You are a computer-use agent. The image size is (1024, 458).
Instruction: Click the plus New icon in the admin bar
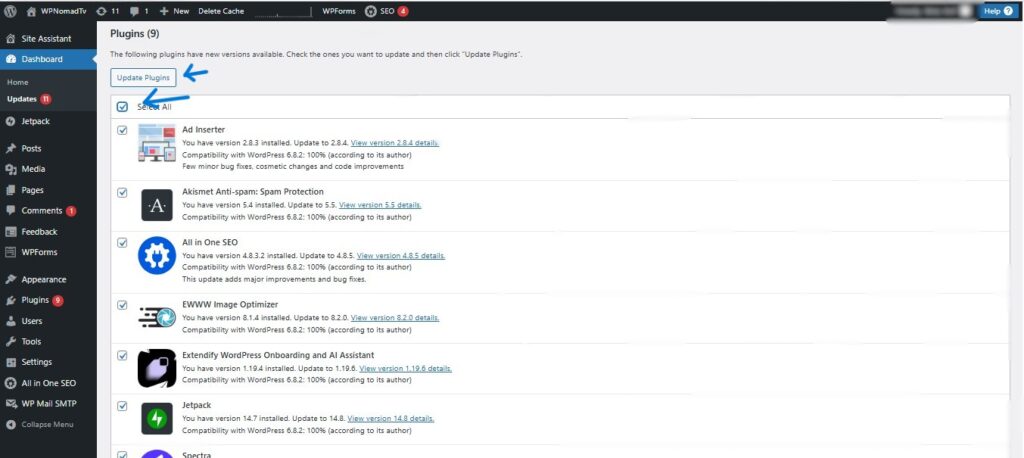164,11
